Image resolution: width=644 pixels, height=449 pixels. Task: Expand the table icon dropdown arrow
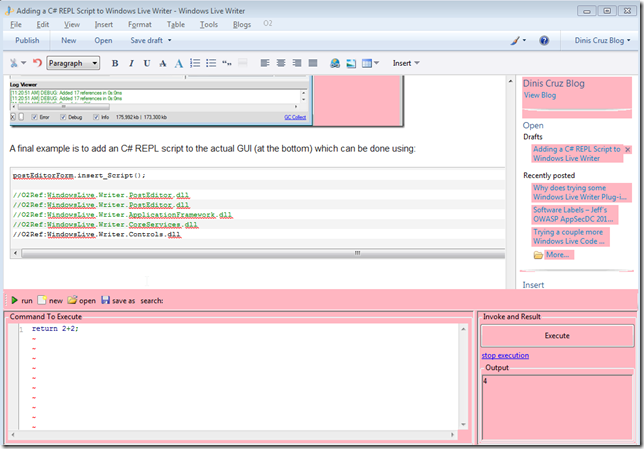pos(377,63)
